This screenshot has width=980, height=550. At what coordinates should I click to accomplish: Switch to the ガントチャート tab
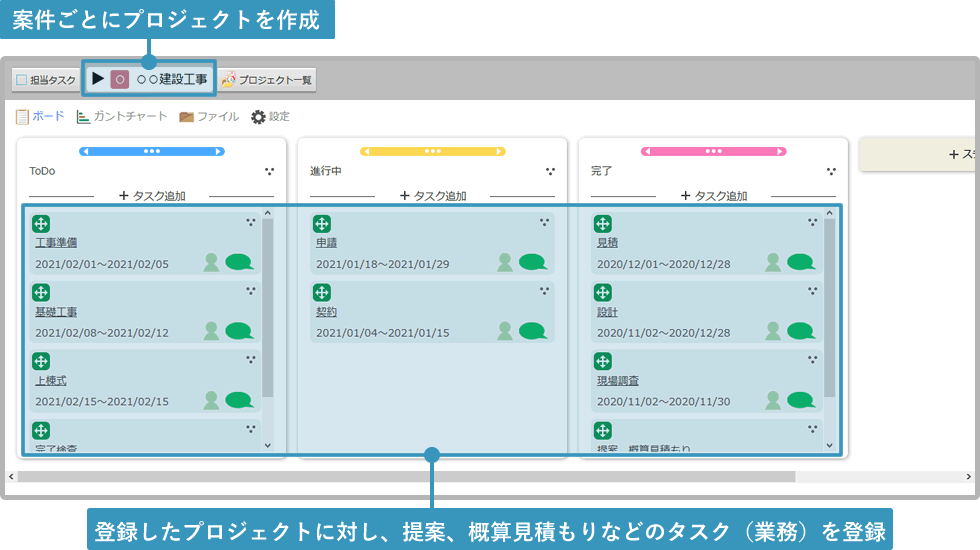tap(122, 117)
